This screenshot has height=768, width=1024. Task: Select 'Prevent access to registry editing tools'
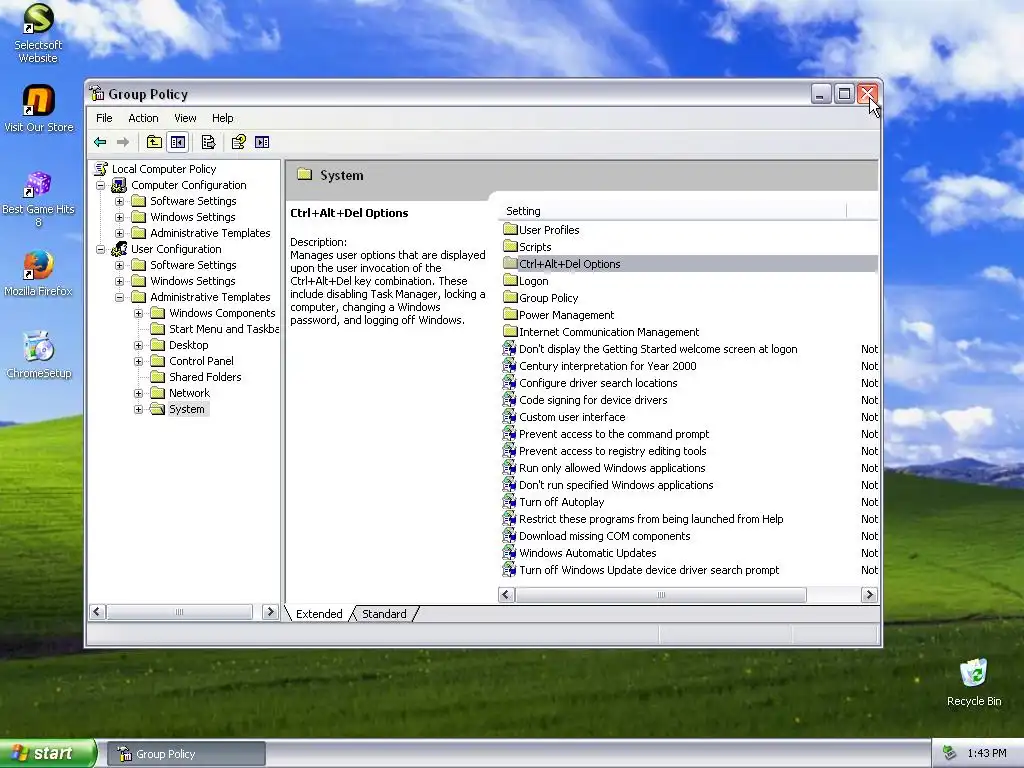tap(613, 451)
